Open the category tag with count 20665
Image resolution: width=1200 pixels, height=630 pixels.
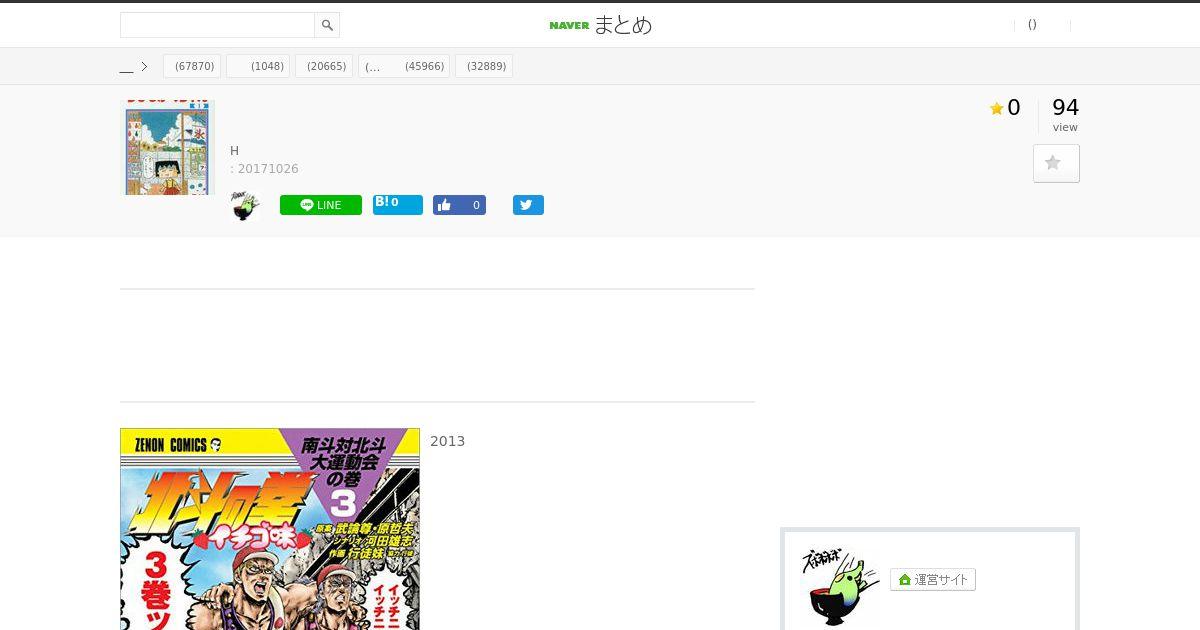point(324,66)
